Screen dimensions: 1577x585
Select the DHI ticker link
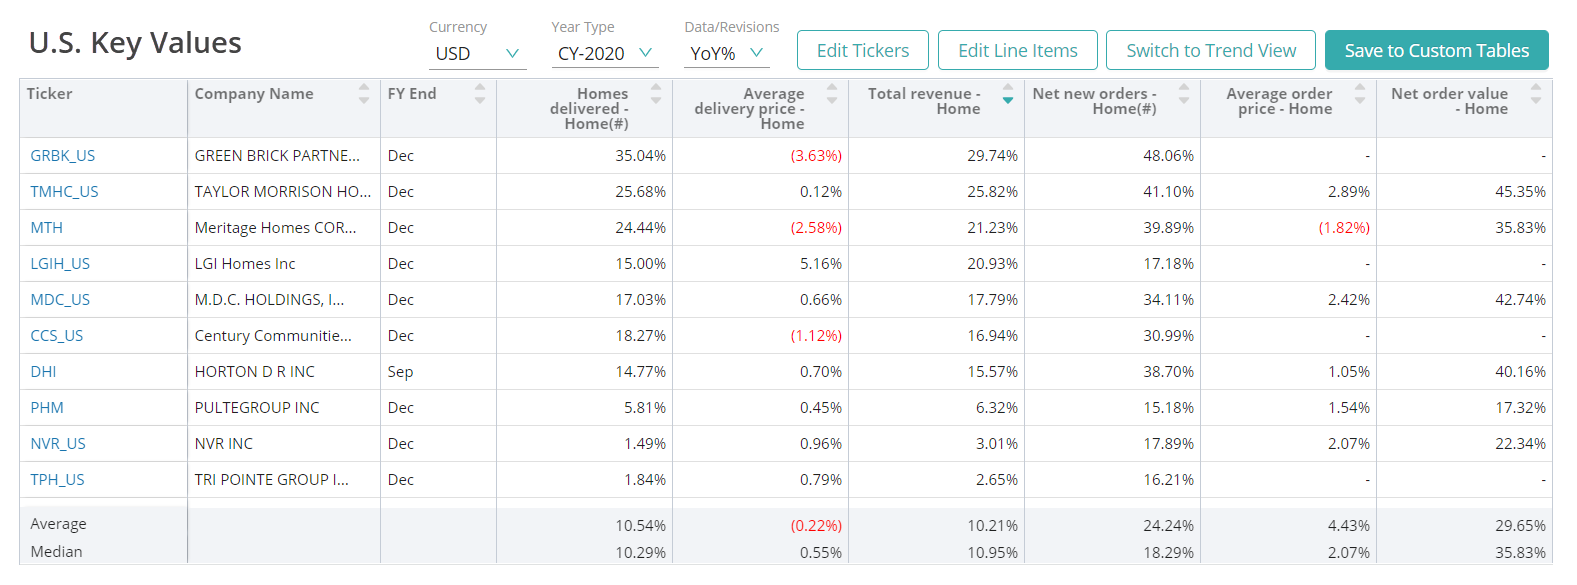43,372
